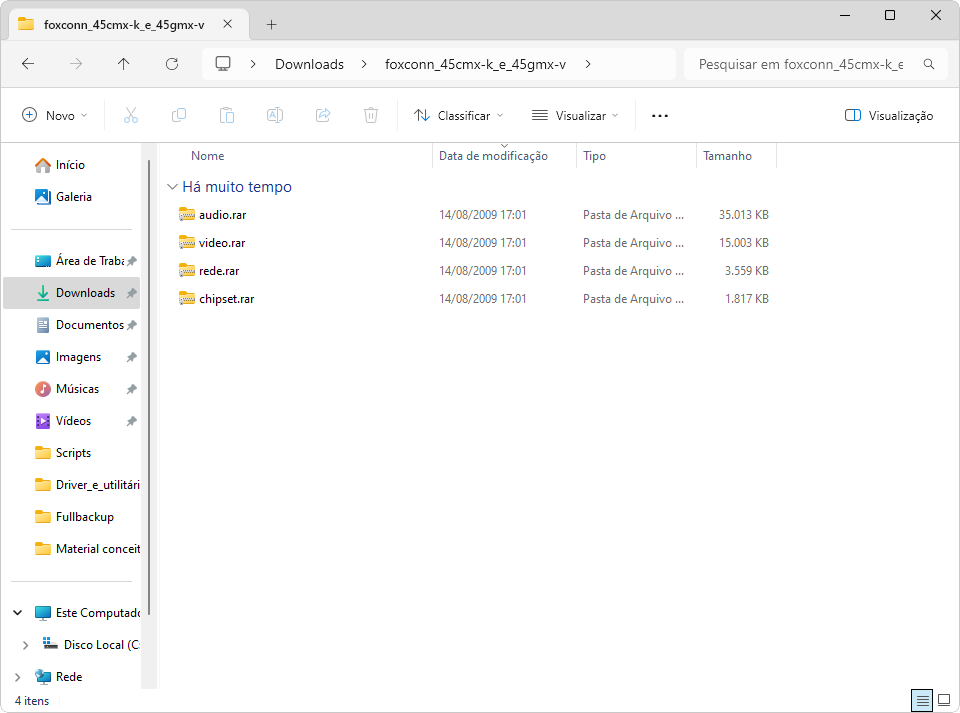Expand Disco Local (C:) tree node
Viewport: 960px width, 713px height.
(25, 645)
